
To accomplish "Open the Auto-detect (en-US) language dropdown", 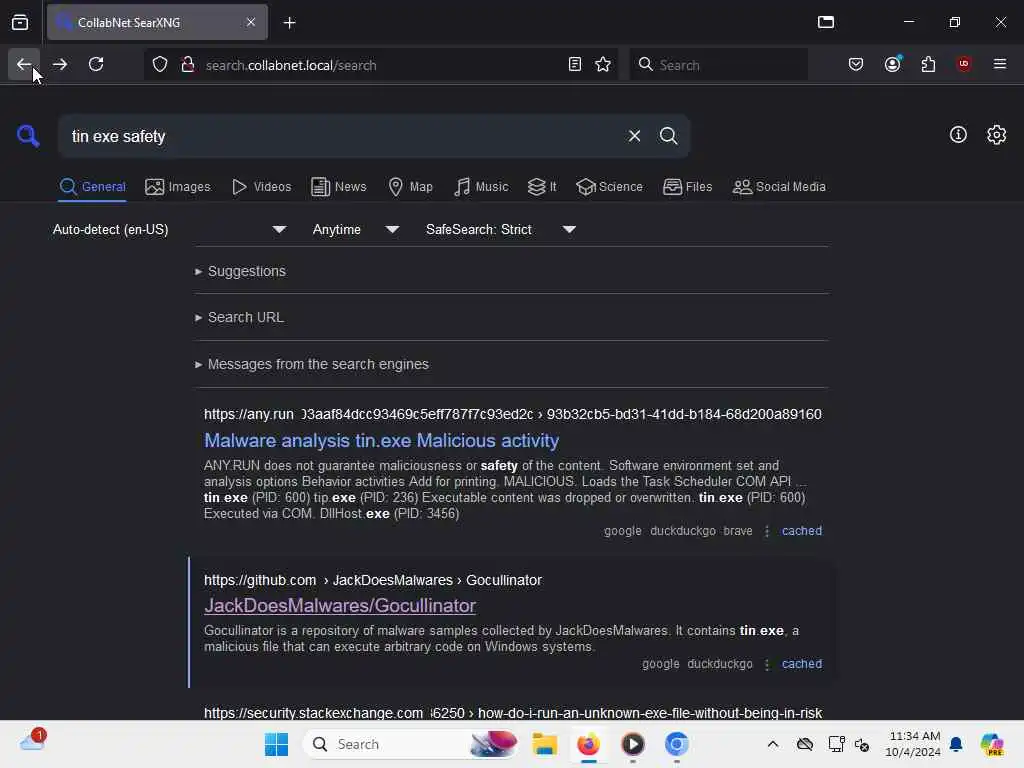I will [x=169, y=229].
